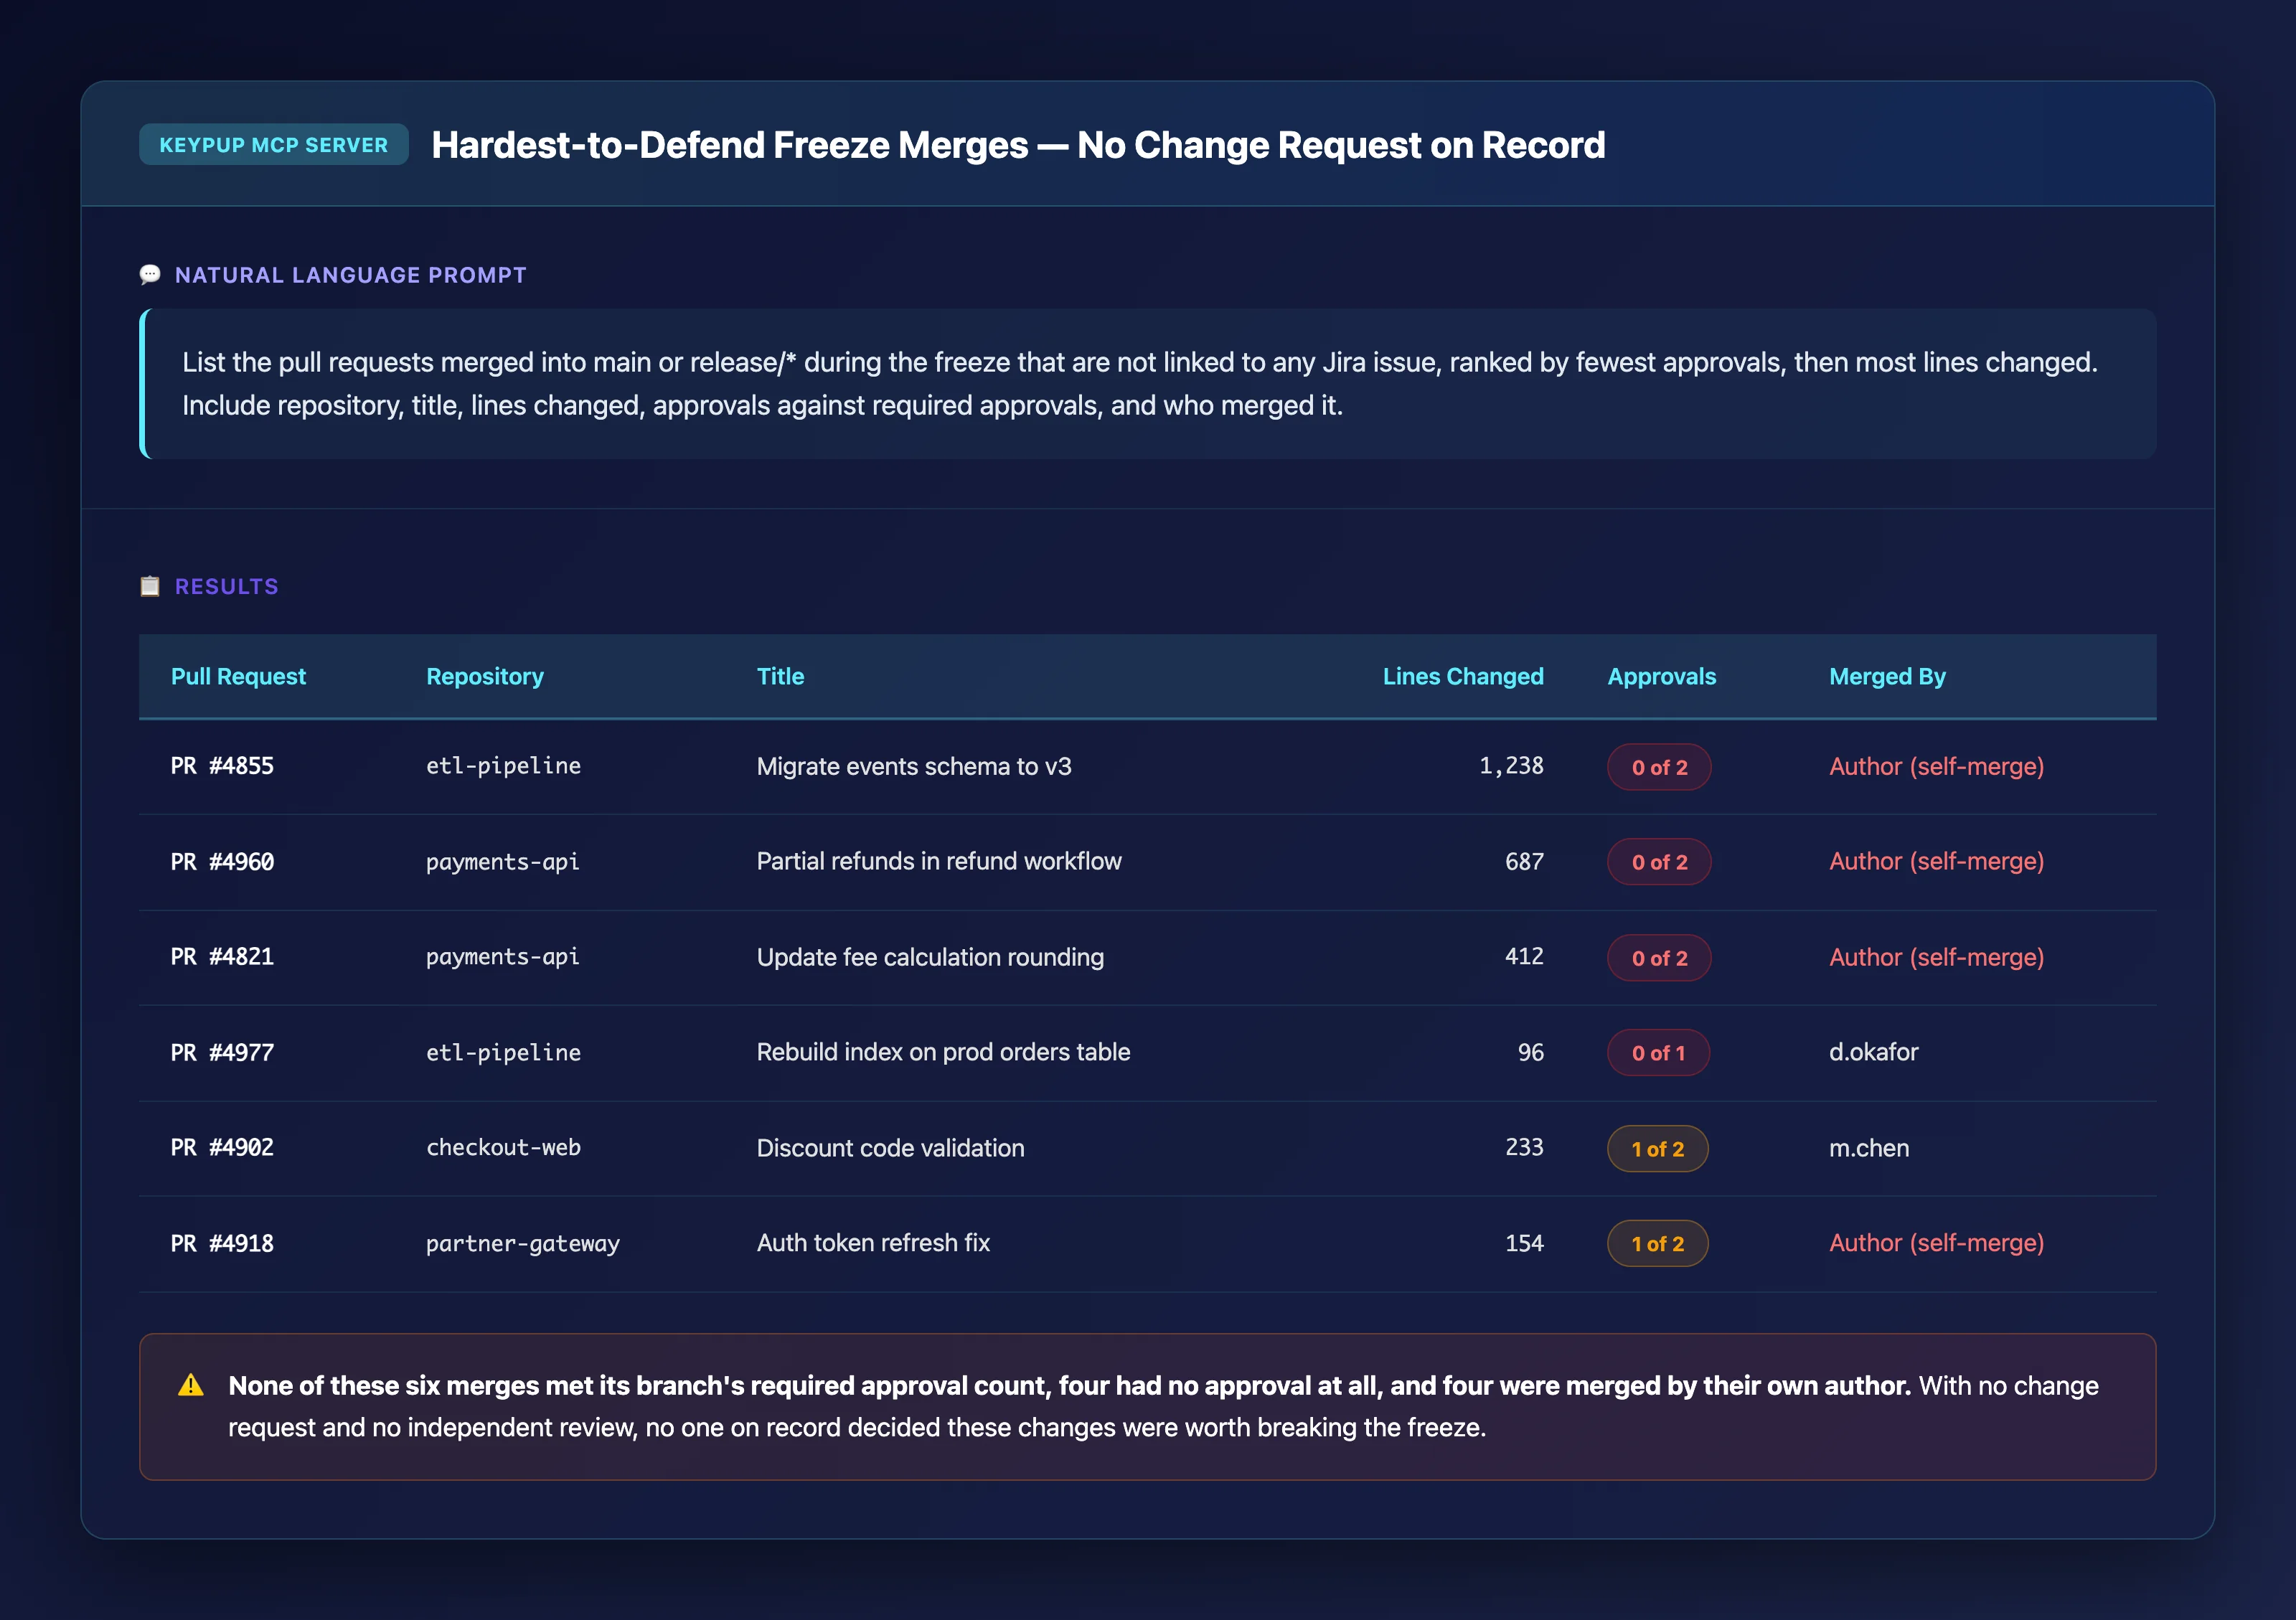Viewport: 2296px width, 1620px height.
Task: Select PR #4977 in the table
Action: pos(222,1052)
